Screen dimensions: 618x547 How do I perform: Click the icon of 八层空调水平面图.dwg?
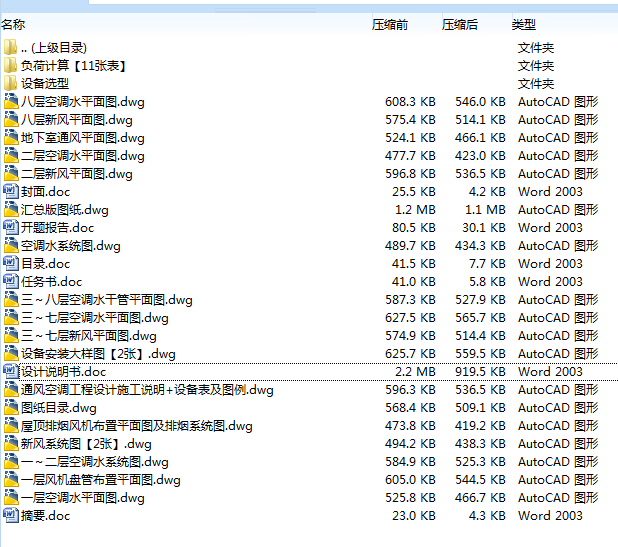(x=11, y=101)
